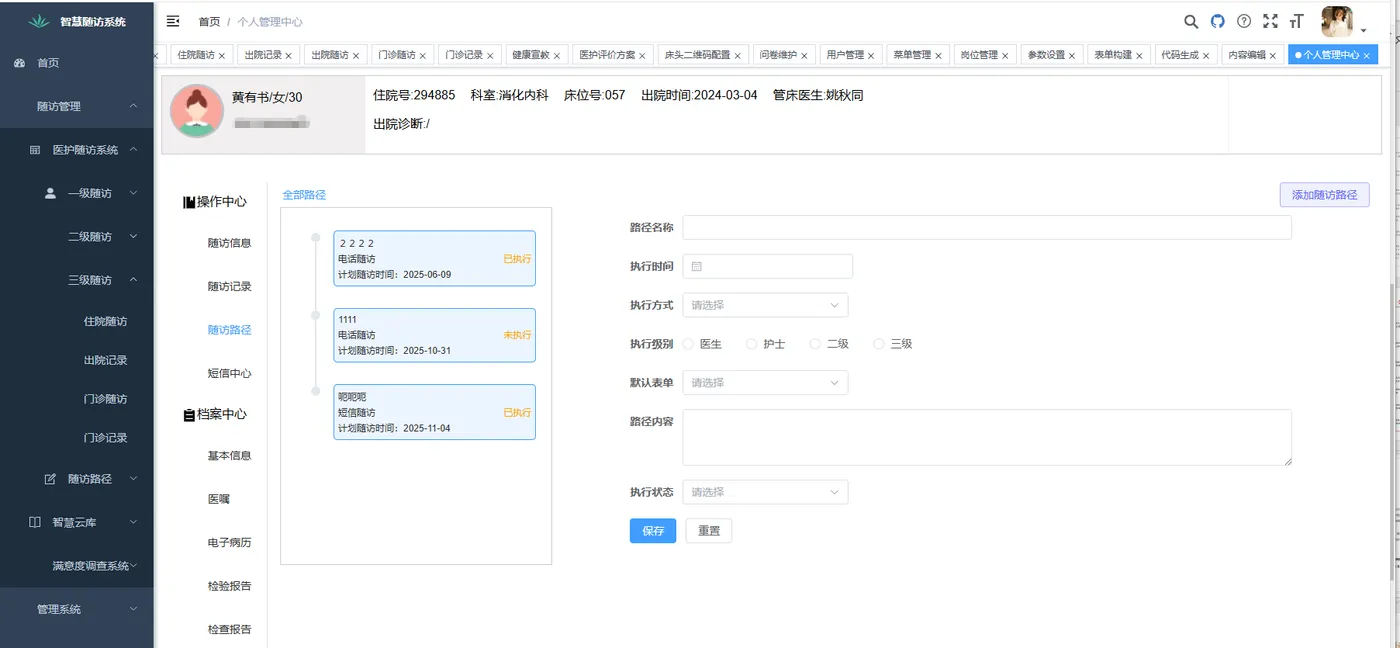Open the search magnifier icon
This screenshot has width=1400, height=648.
pos(1191,21)
